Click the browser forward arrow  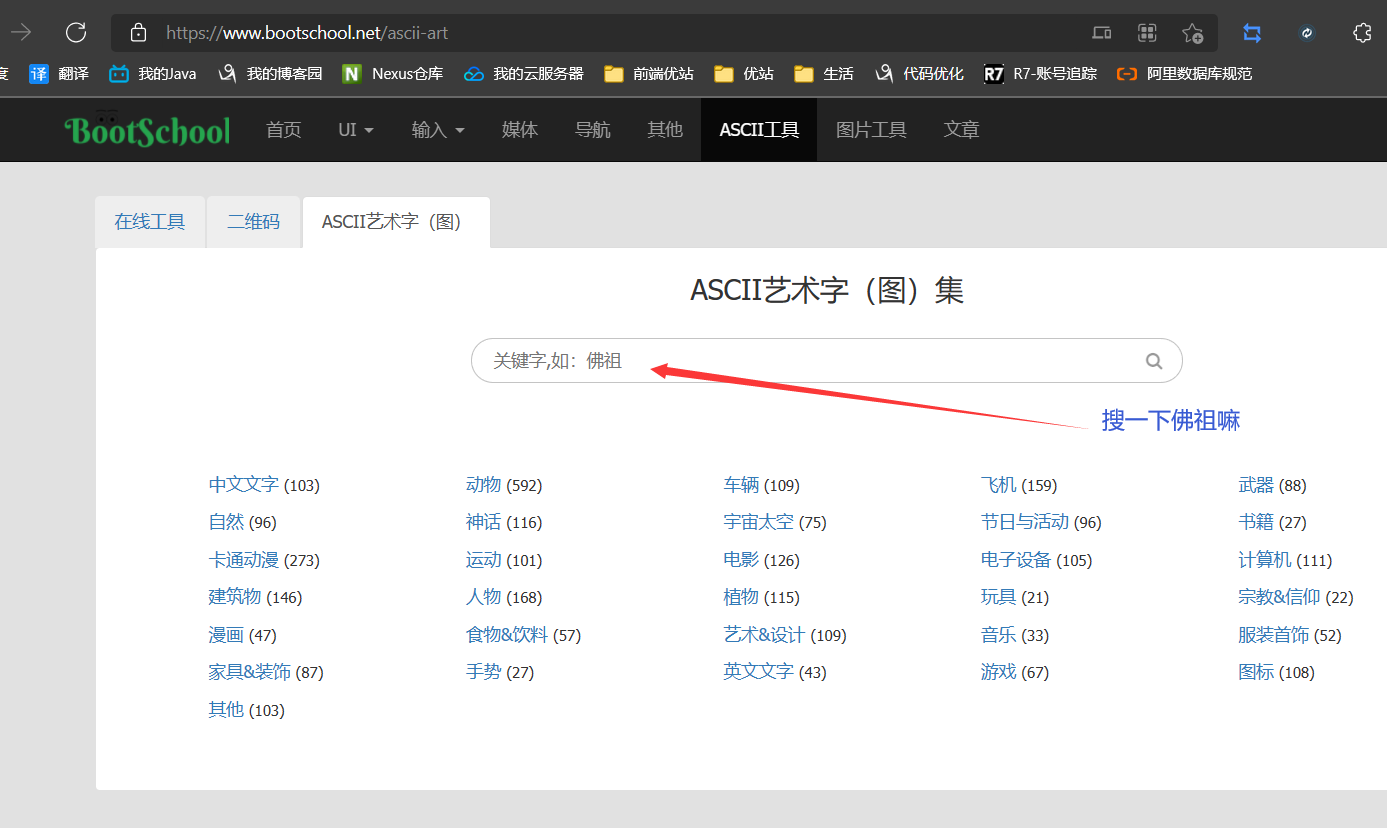(x=21, y=33)
